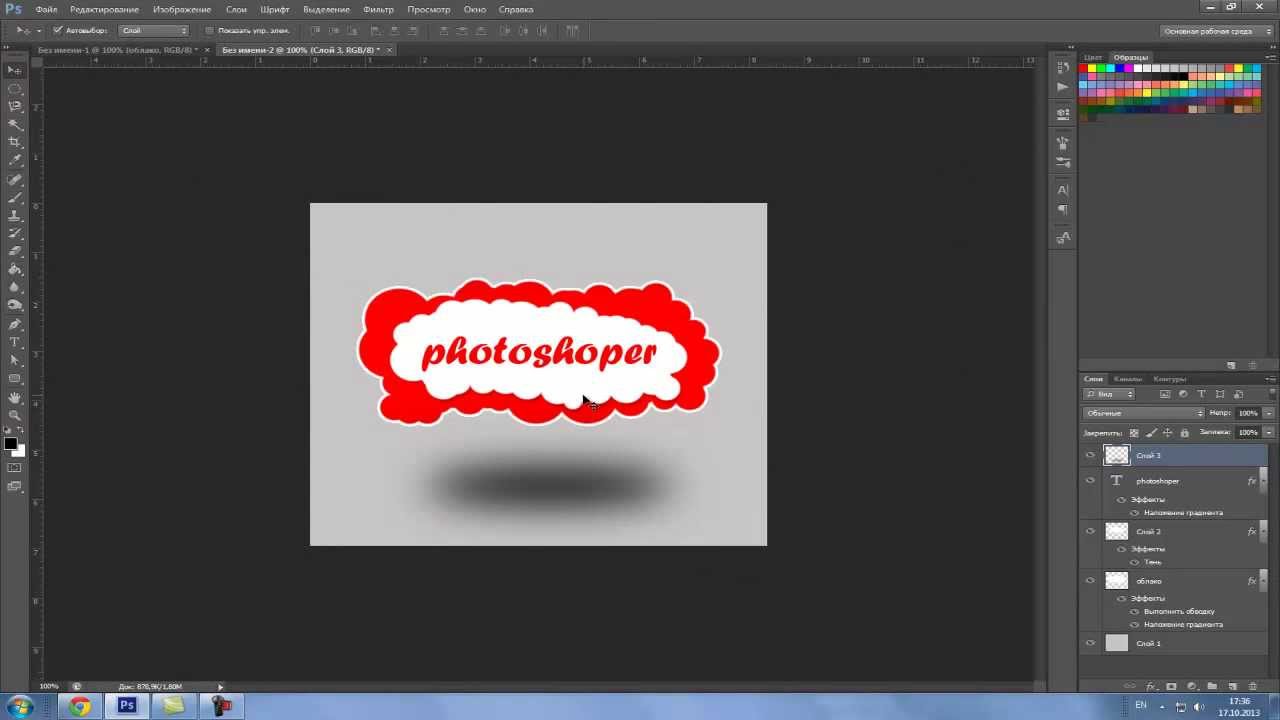Pick the Horizontal Type tool
Image resolution: width=1280 pixels, height=720 pixels.
(x=14, y=342)
